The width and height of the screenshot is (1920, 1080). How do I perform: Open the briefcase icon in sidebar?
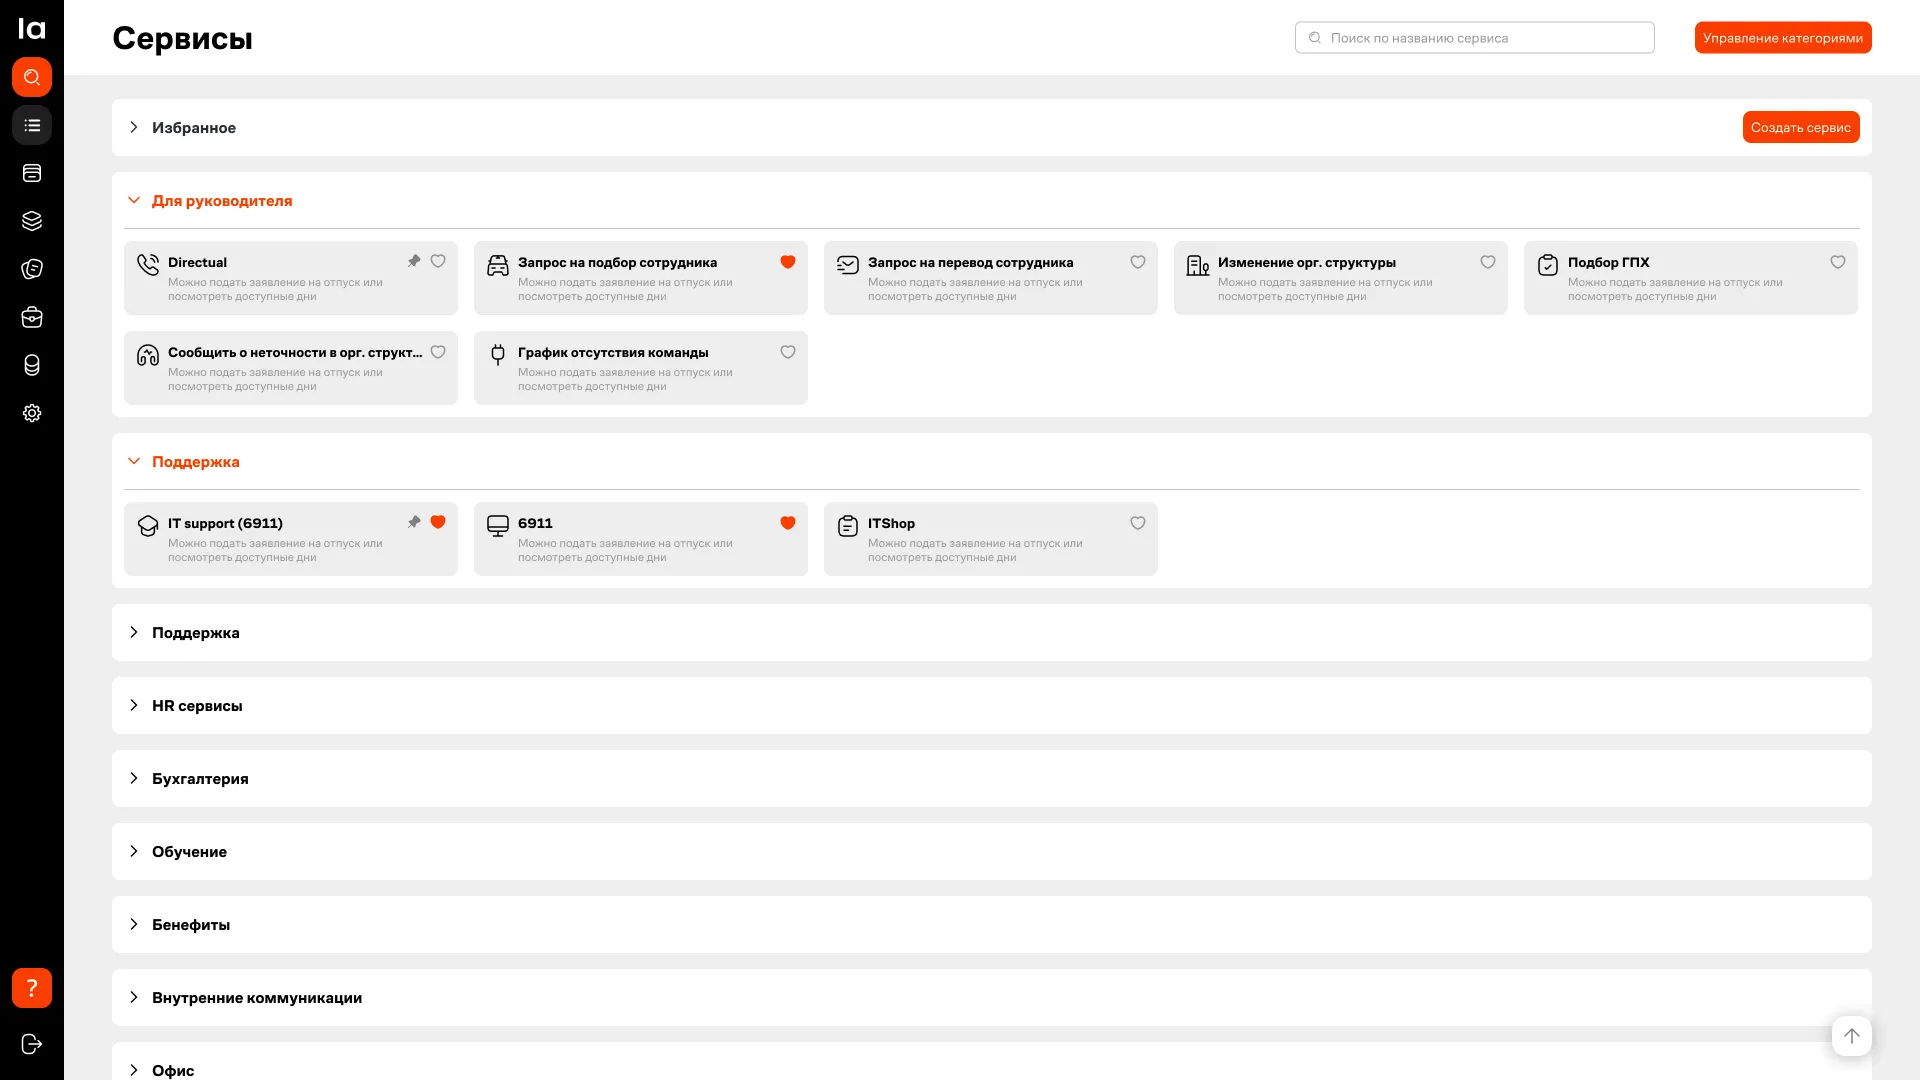click(x=32, y=317)
